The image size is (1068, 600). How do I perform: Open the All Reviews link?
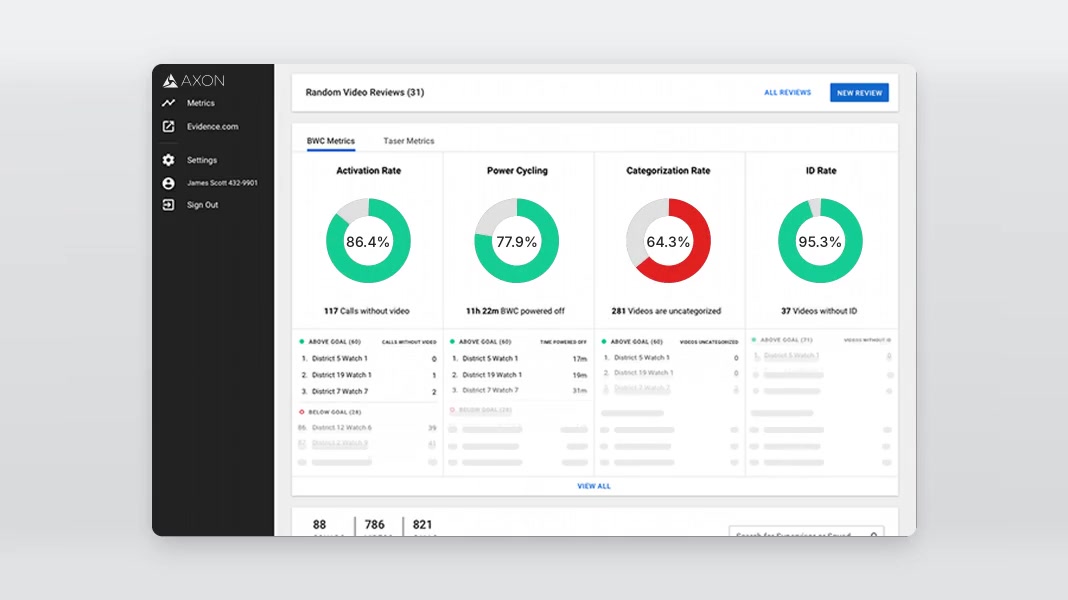787,93
